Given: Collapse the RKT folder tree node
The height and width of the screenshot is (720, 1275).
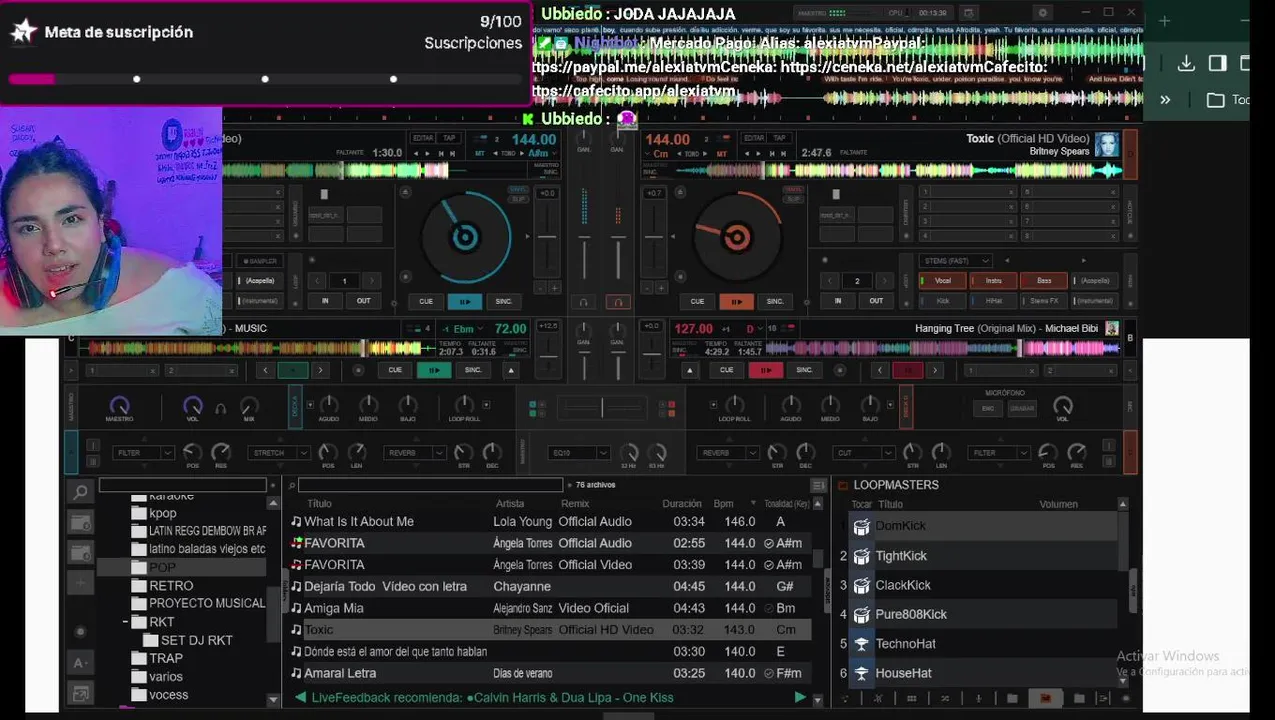Looking at the screenshot, I should click(126, 622).
